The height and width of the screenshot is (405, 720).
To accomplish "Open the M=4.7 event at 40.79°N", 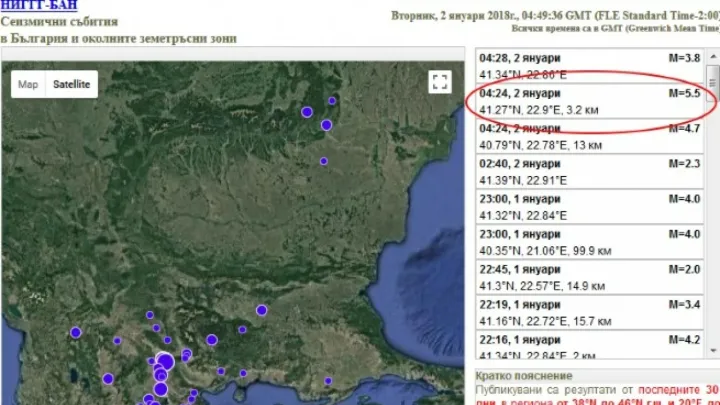I will pos(590,136).
